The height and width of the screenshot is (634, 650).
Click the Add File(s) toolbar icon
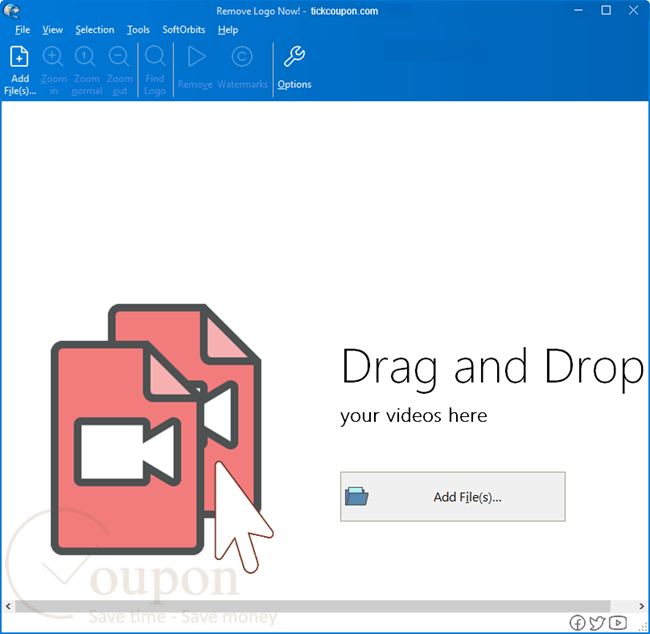pyautogui.click(x=19, y=57)
